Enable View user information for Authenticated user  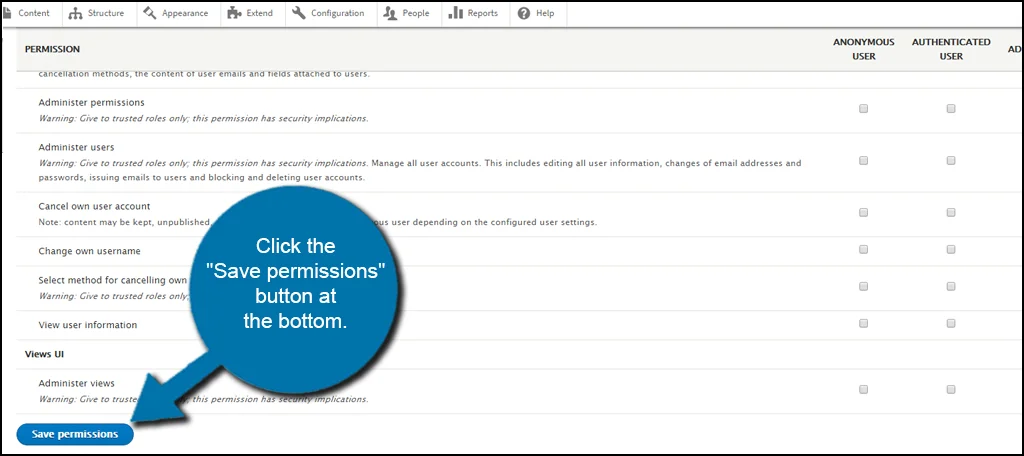(x=951, y=324)
